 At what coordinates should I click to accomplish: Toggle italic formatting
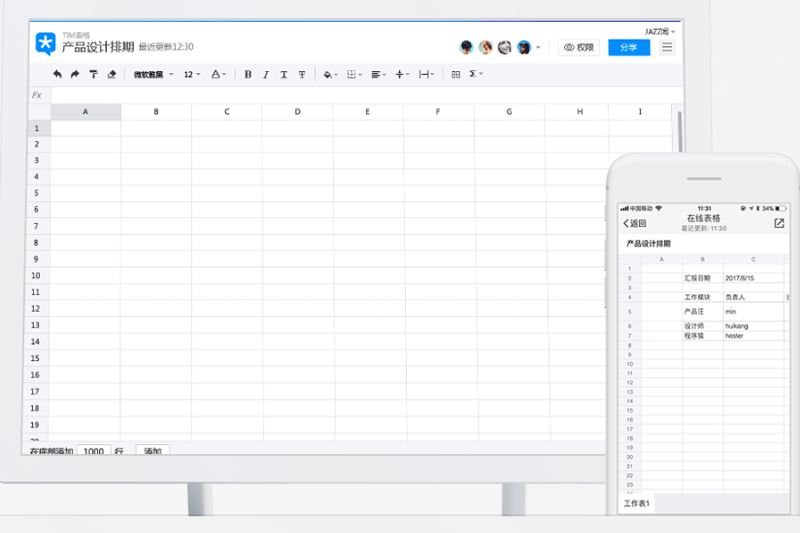266,74
